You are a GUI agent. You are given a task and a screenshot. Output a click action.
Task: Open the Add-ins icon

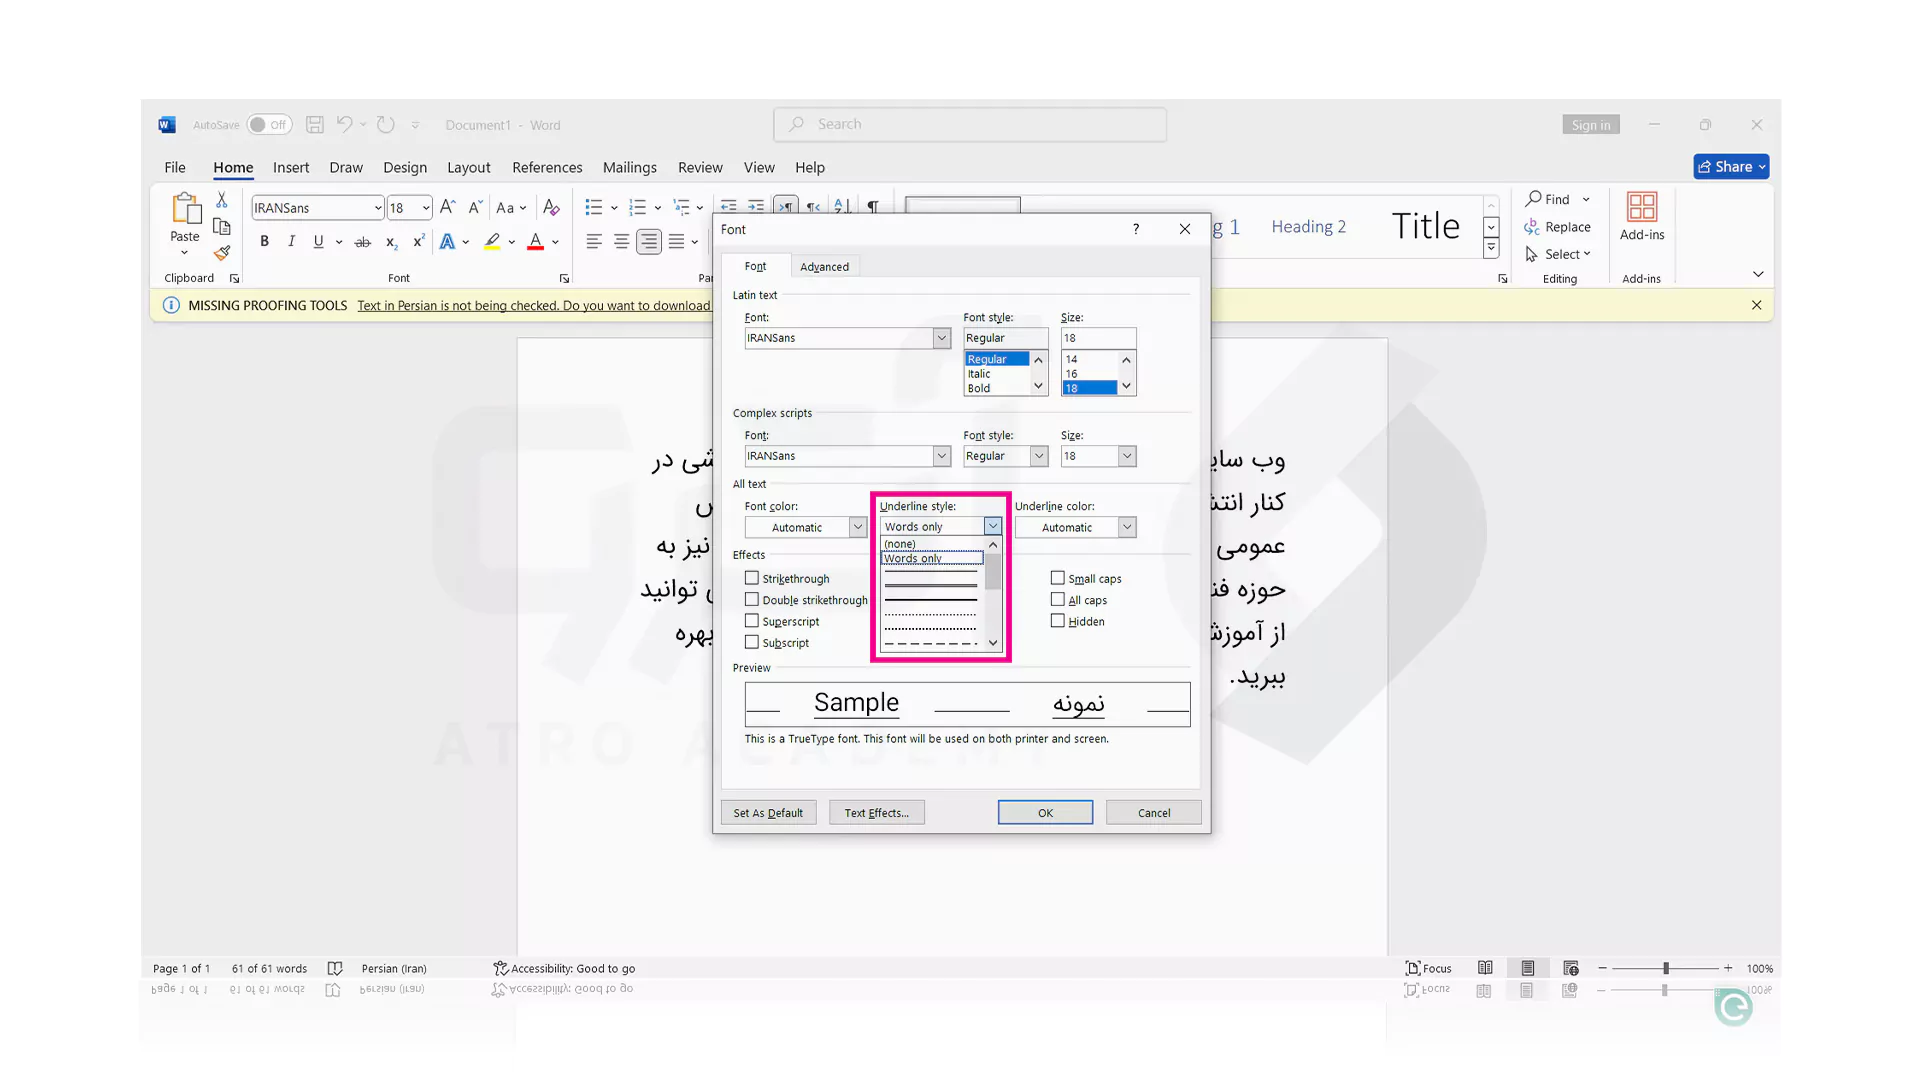point(1642,207)
